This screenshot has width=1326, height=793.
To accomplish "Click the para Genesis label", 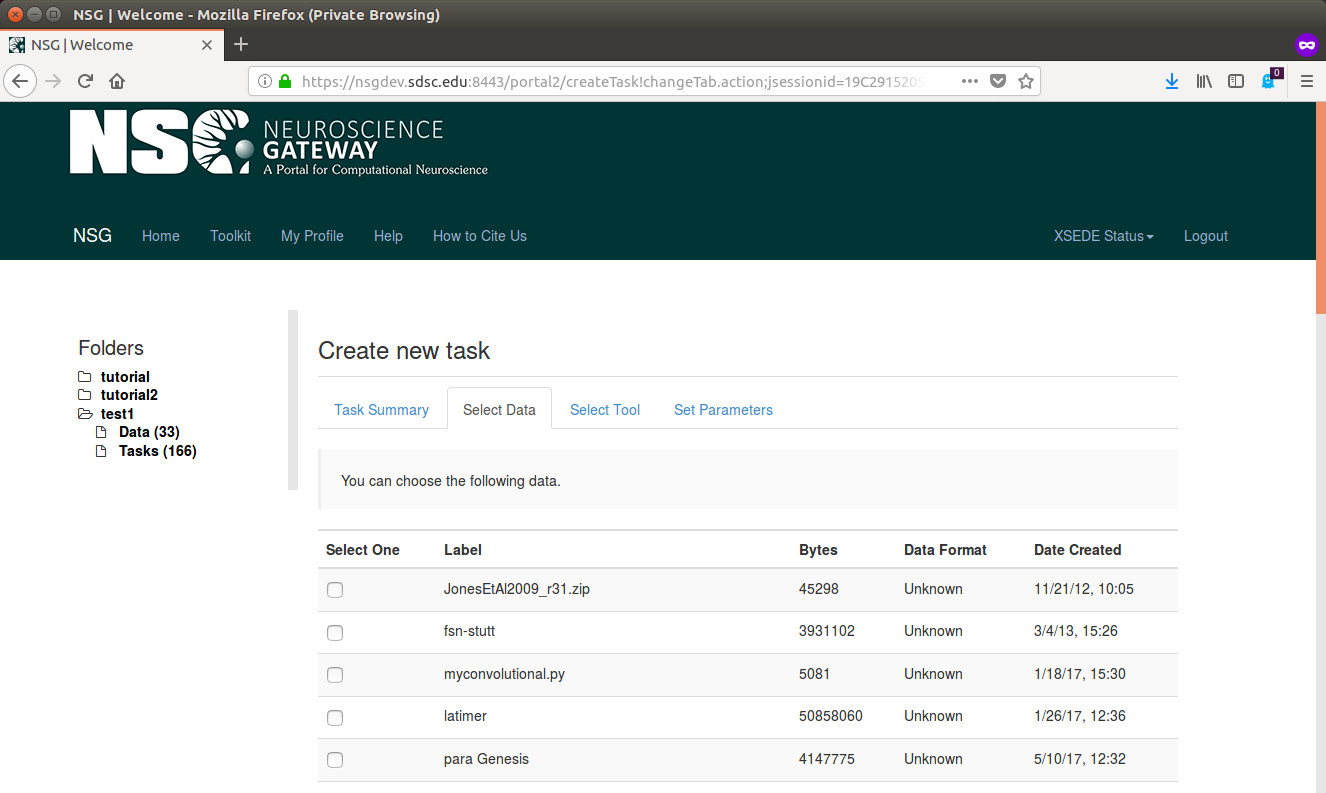I will (486, 759).
